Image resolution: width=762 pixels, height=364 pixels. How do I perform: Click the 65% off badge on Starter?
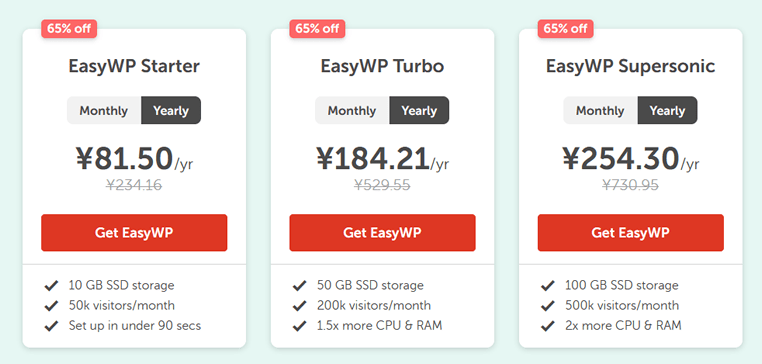[69, 28]
